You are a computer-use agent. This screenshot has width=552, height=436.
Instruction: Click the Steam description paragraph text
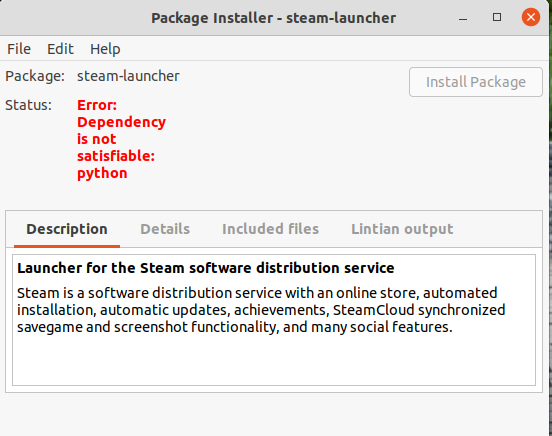261,310
